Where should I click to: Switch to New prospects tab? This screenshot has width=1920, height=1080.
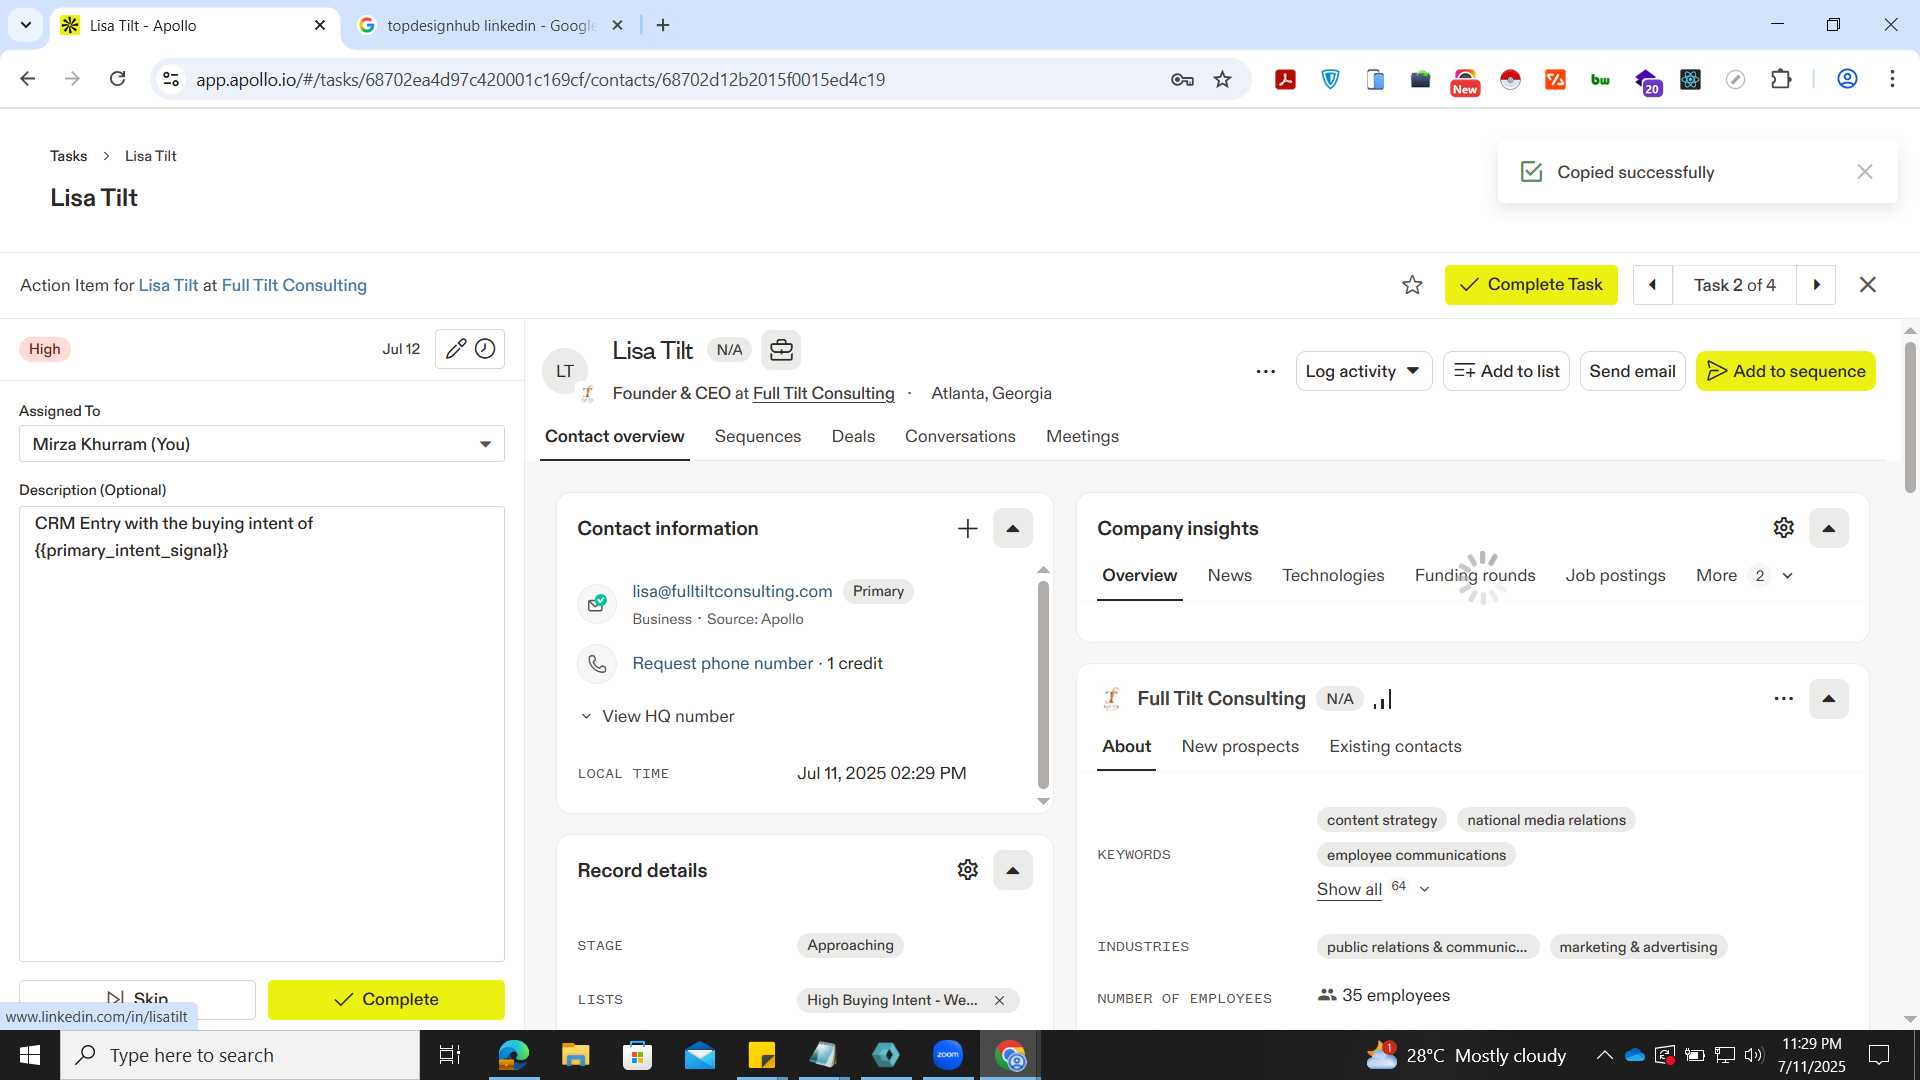click(1240, 747)
